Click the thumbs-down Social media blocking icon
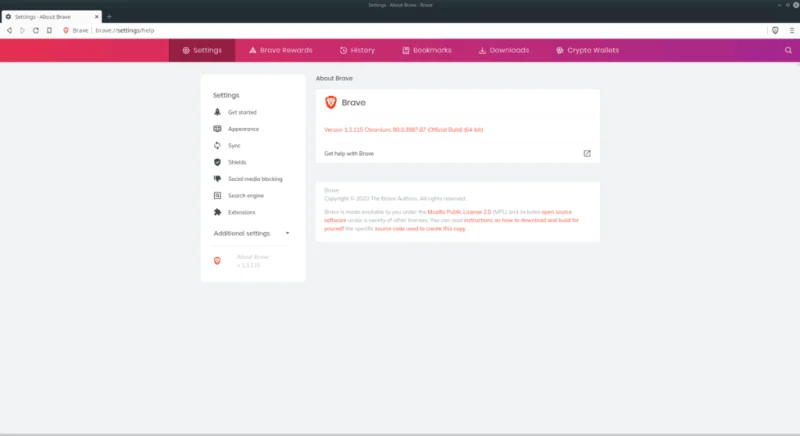800x436 pixels. coord(217,179)
